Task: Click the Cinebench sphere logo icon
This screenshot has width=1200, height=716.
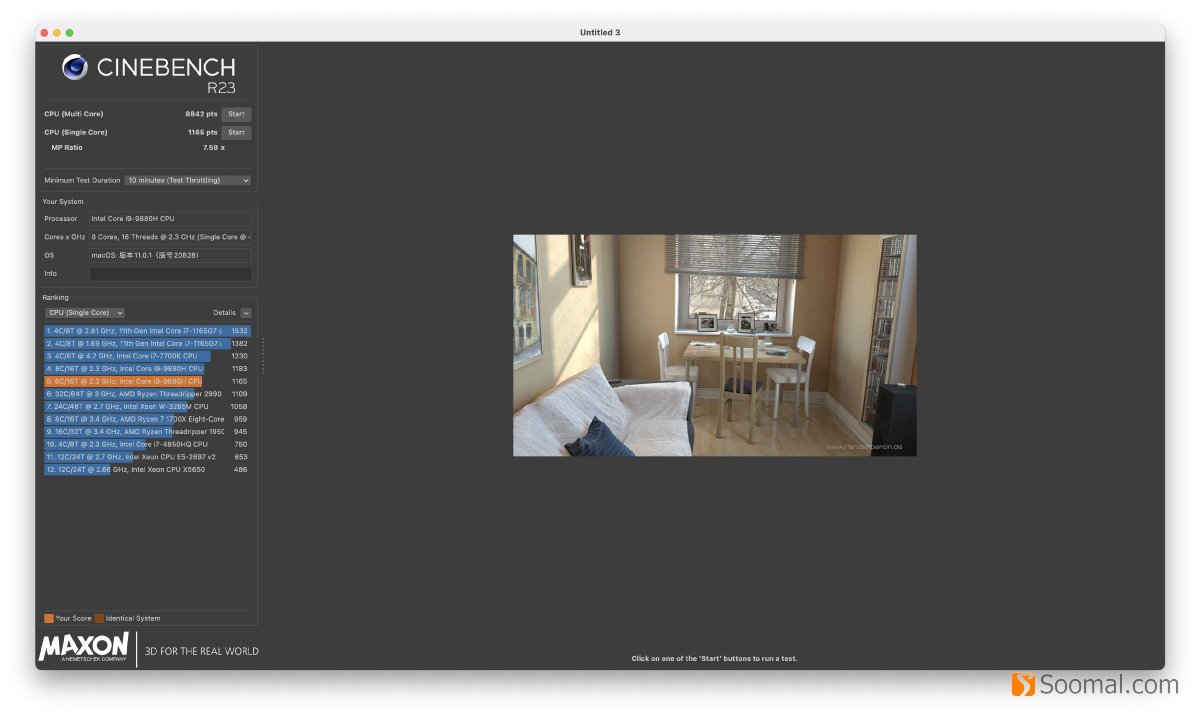Action: click(75, 67)
